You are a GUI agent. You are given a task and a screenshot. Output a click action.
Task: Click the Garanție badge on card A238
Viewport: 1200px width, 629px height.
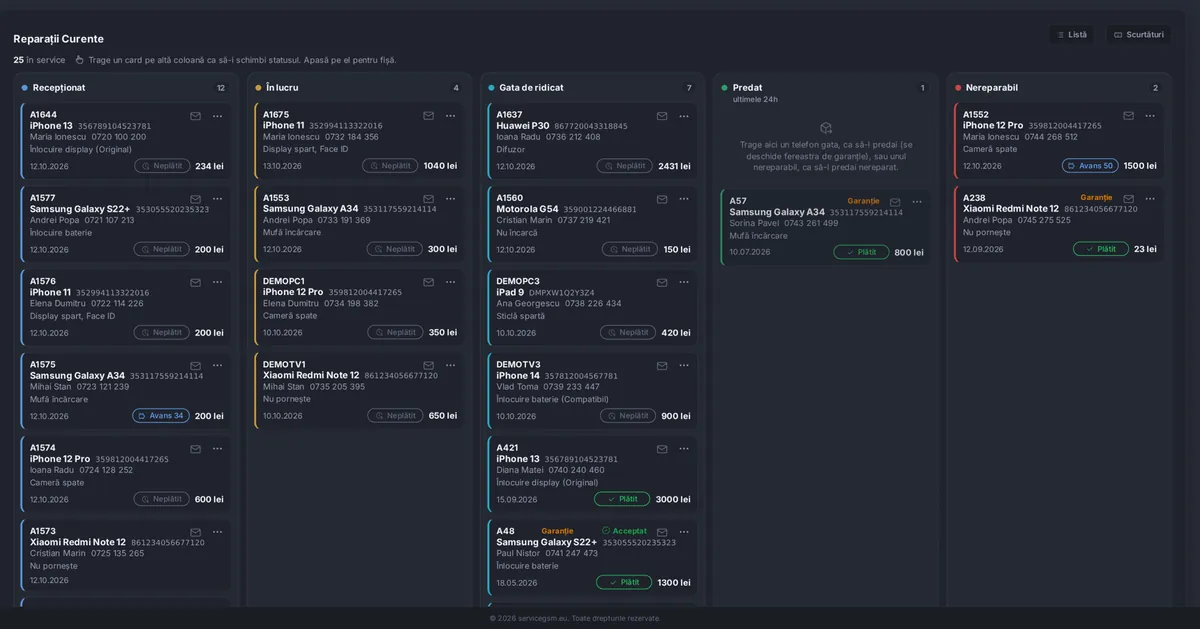click(x=1096, y=198)
